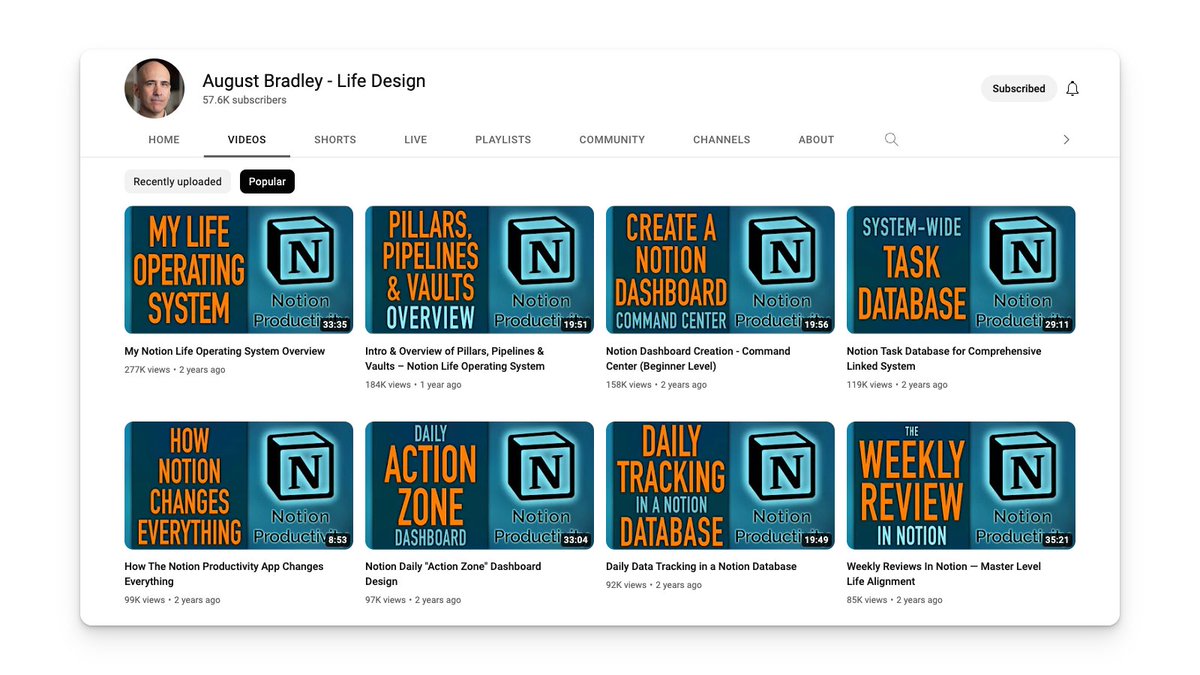Click the 33:04 duration badge

576,540
